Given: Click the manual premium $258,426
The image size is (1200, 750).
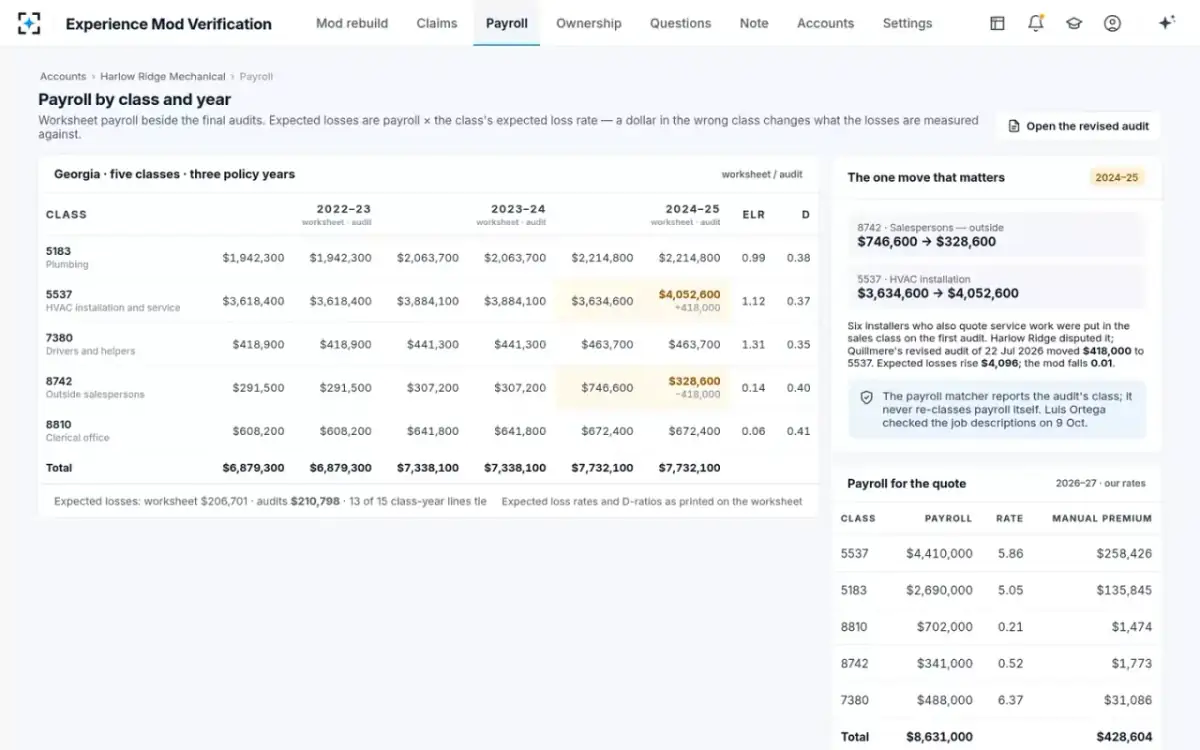Looking at the screenshot, I should click(1124, 553).
